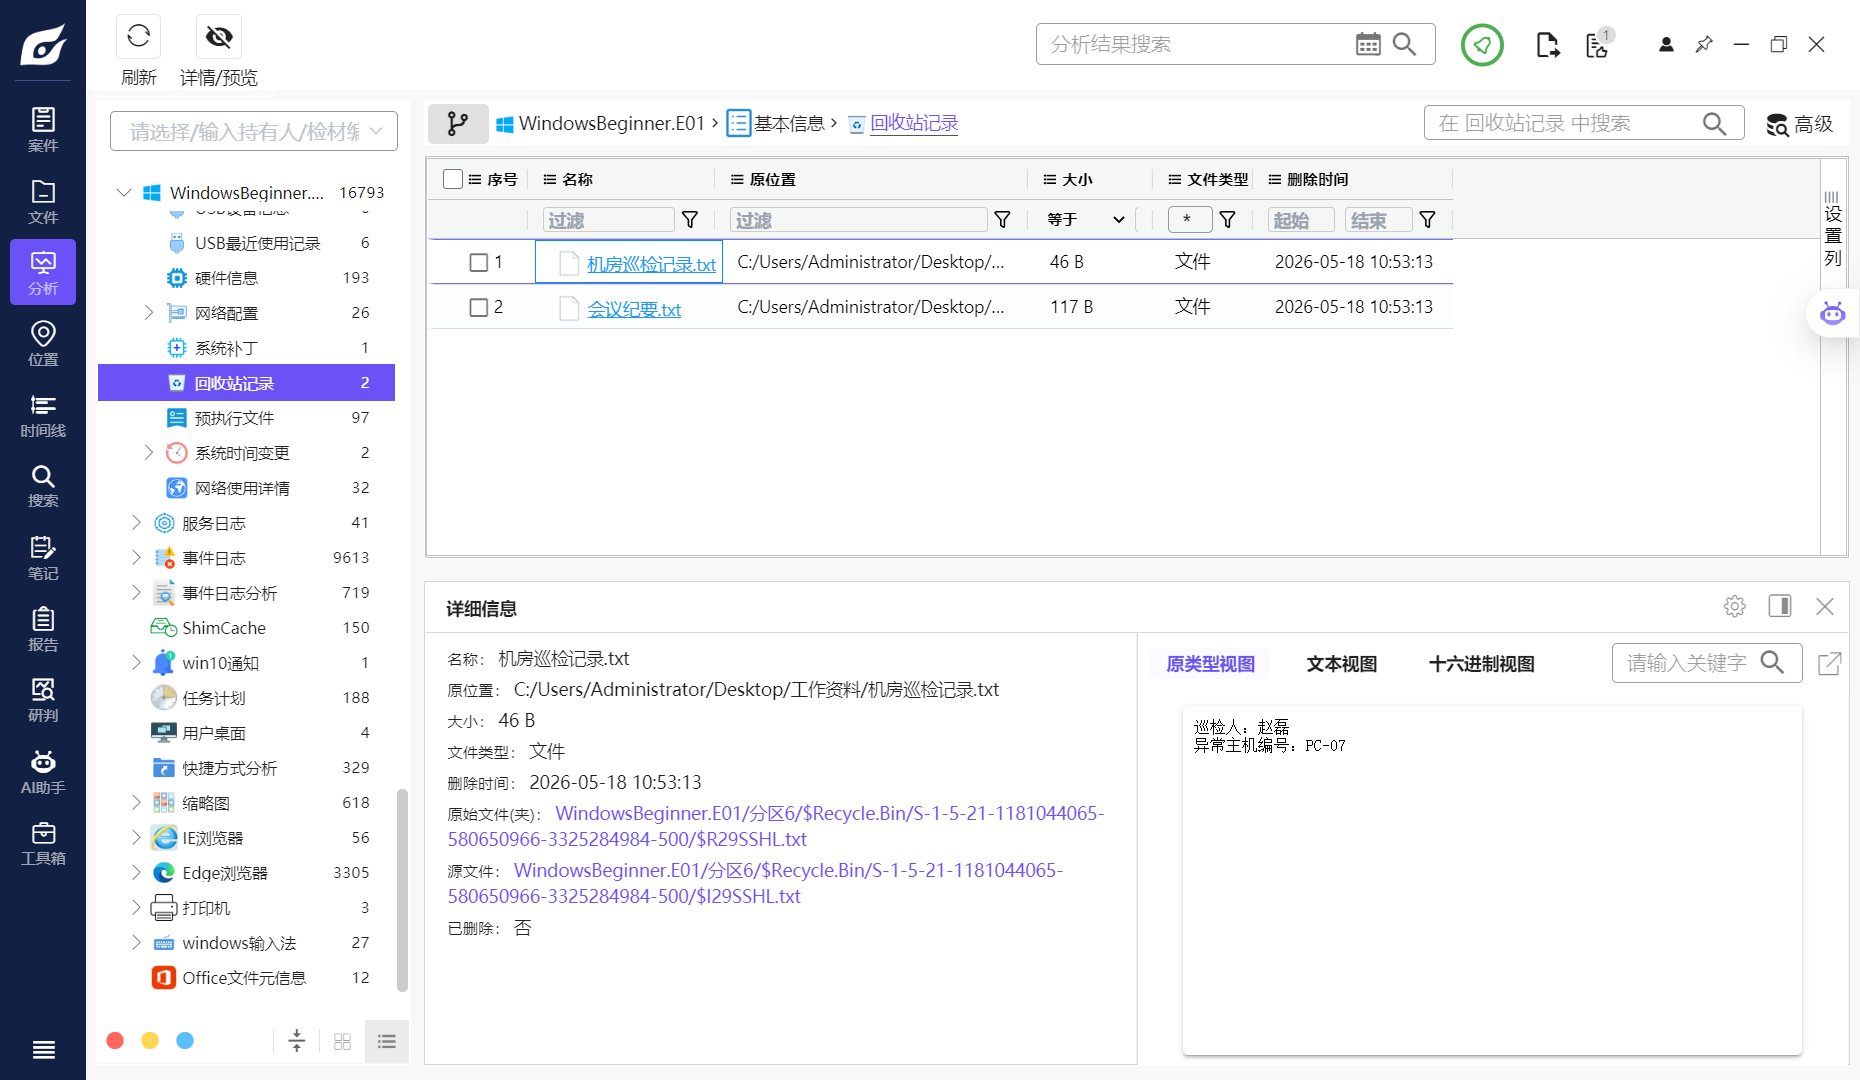This screenshot has width=1860, height=1080.
Task: Open the 会议纪要.txt file link
Action: pyautogui.click(x=634, y=309)
